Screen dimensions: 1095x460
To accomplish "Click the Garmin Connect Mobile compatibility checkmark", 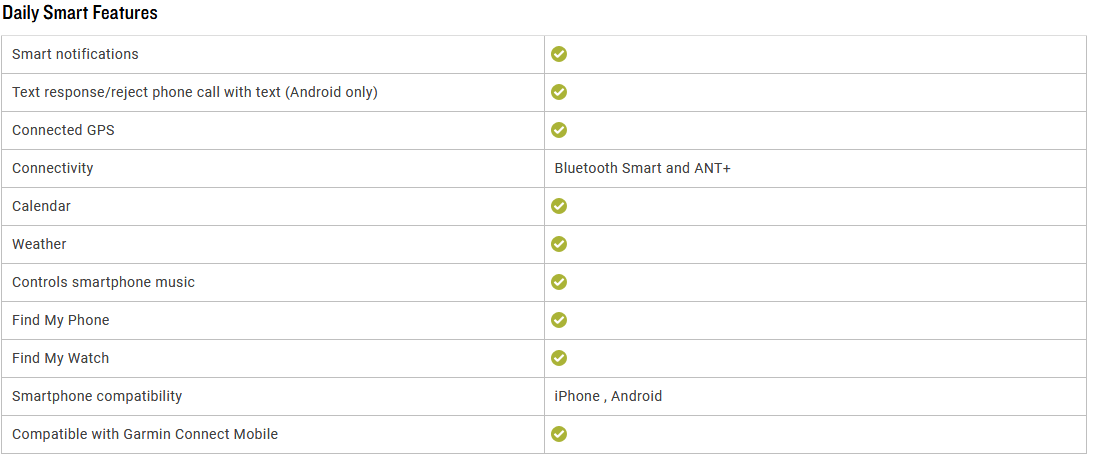I will (x=559, y=434).
